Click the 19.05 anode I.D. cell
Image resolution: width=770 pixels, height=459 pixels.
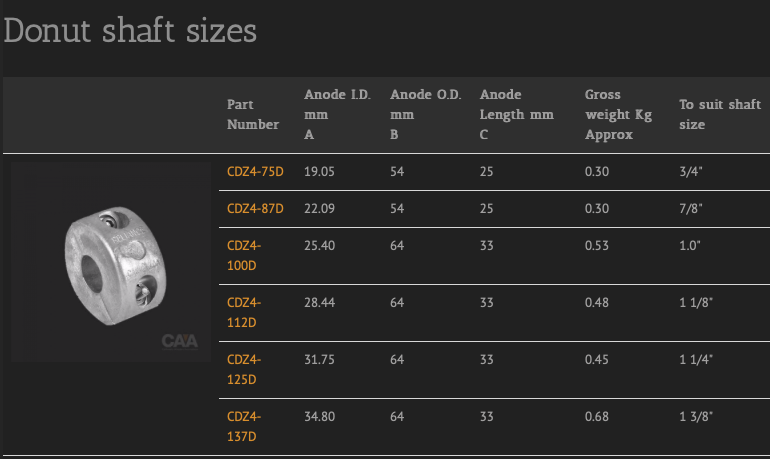[319, 172]
